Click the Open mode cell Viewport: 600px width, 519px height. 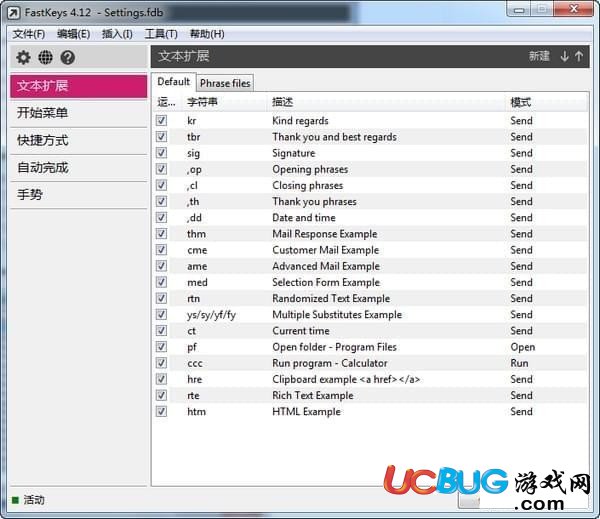click(x=523, y=347)
